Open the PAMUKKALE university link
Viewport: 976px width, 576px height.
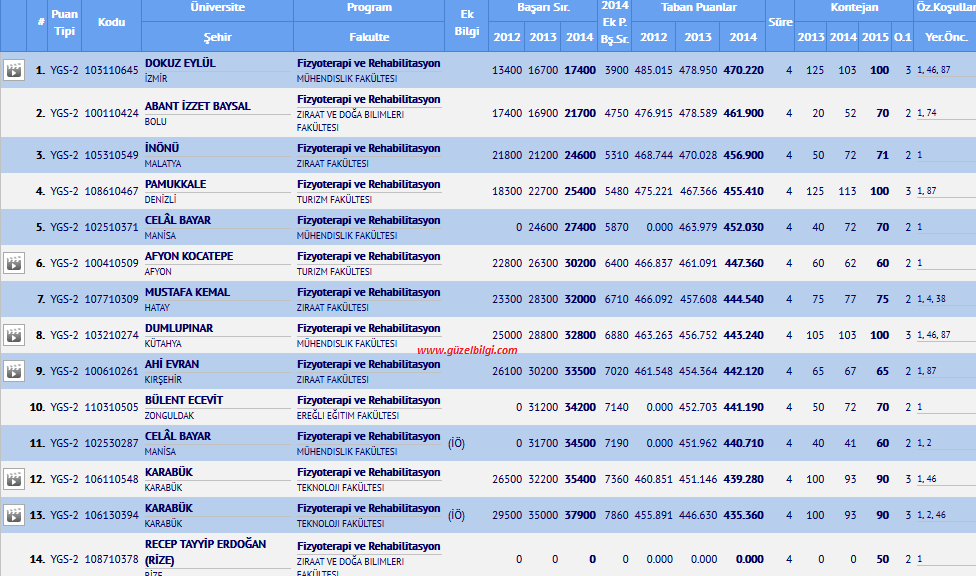coord(175,185)
